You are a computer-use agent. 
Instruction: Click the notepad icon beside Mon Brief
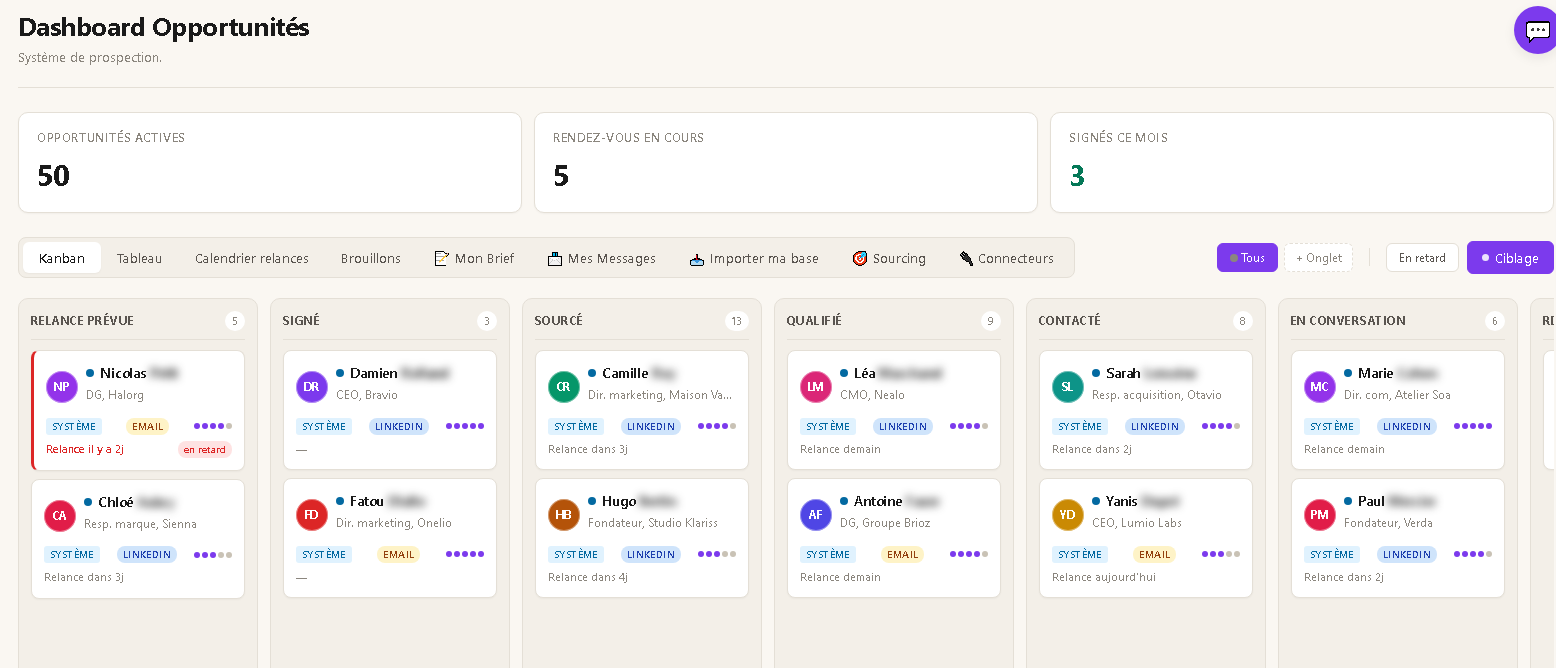click(x=442, y=258)
